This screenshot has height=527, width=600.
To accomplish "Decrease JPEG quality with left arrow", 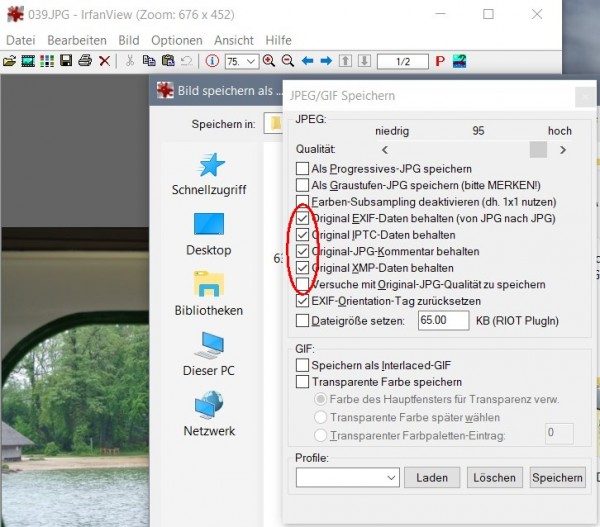I will (x=385, y=150).
